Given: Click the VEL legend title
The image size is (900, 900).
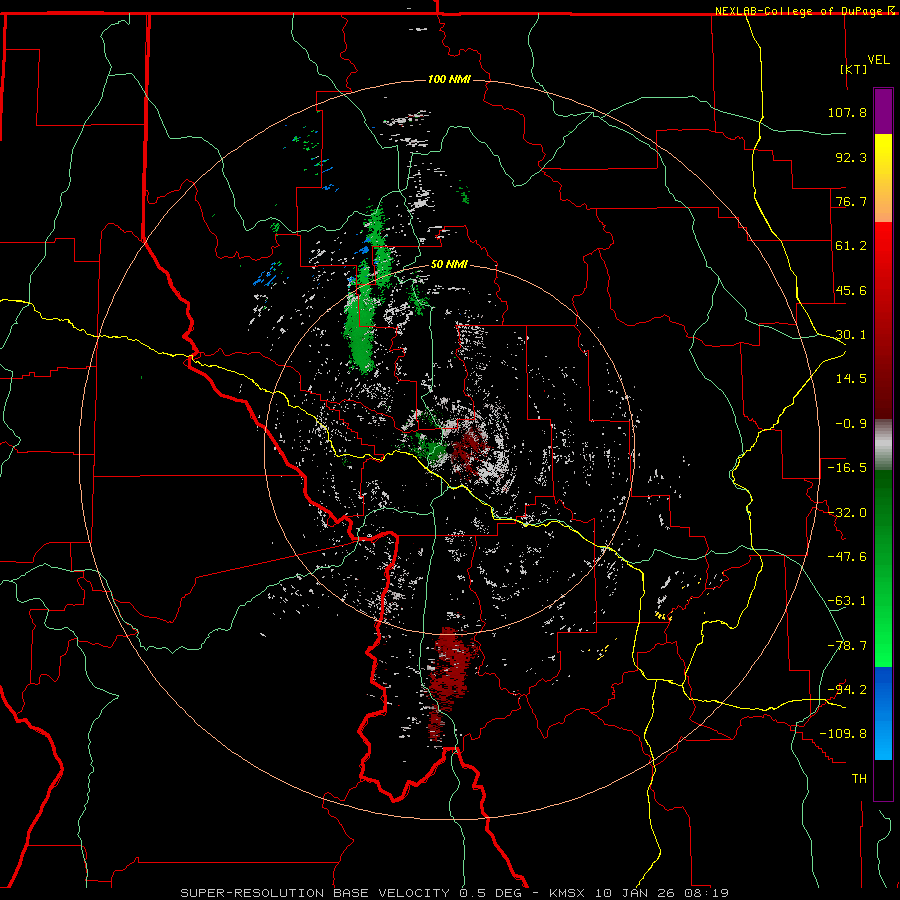Looking at the screenshot, I should point(879,60).
